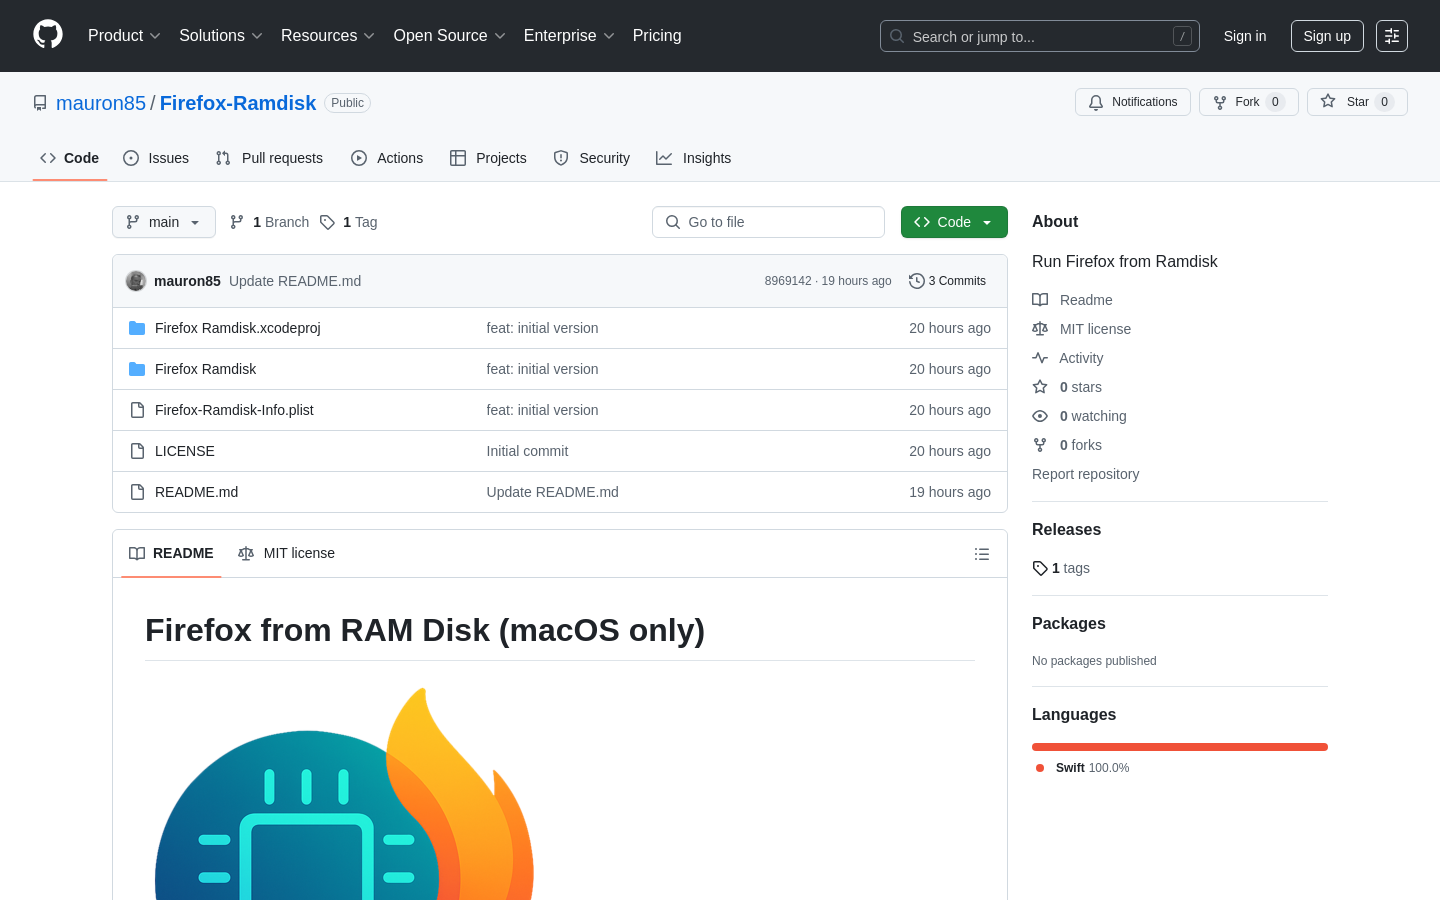The height and width of the screenshot is (900, 1440).
Task: Open the Pricing page
Action: [x=657, y=36]
